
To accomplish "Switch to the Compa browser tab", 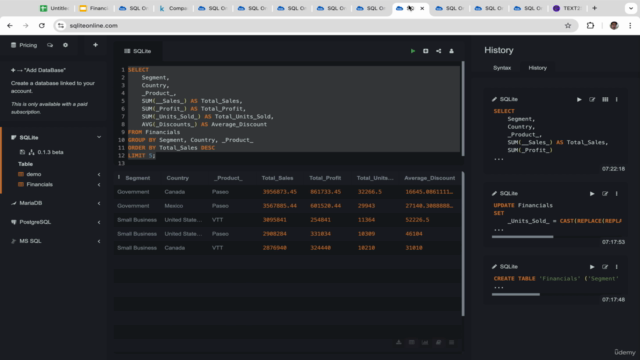I will pyautogui.click(x=173, y=8).
